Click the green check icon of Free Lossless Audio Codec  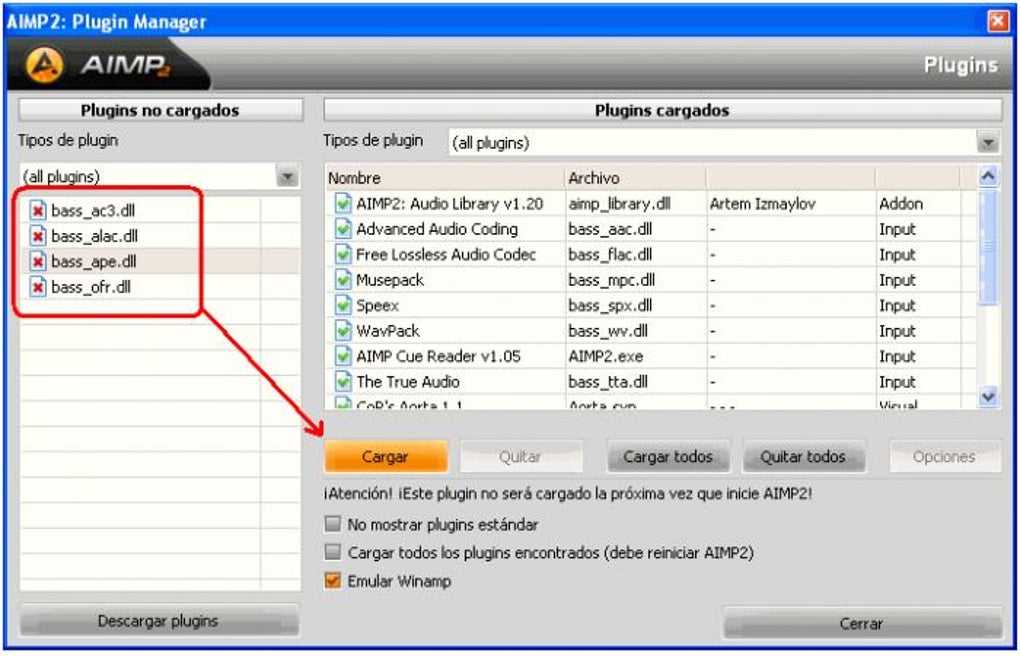click(x=343, y=254)
